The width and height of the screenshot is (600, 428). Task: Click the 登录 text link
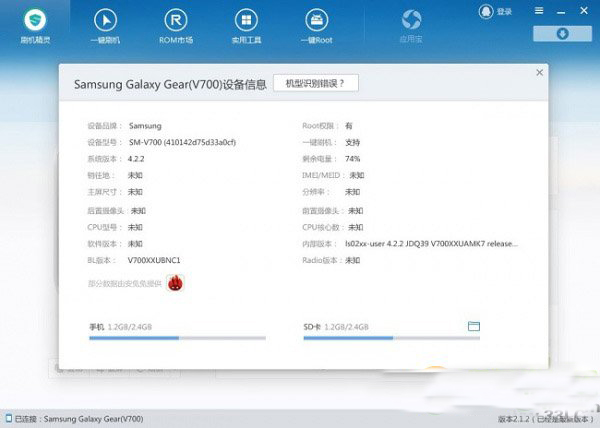[504, 12]
